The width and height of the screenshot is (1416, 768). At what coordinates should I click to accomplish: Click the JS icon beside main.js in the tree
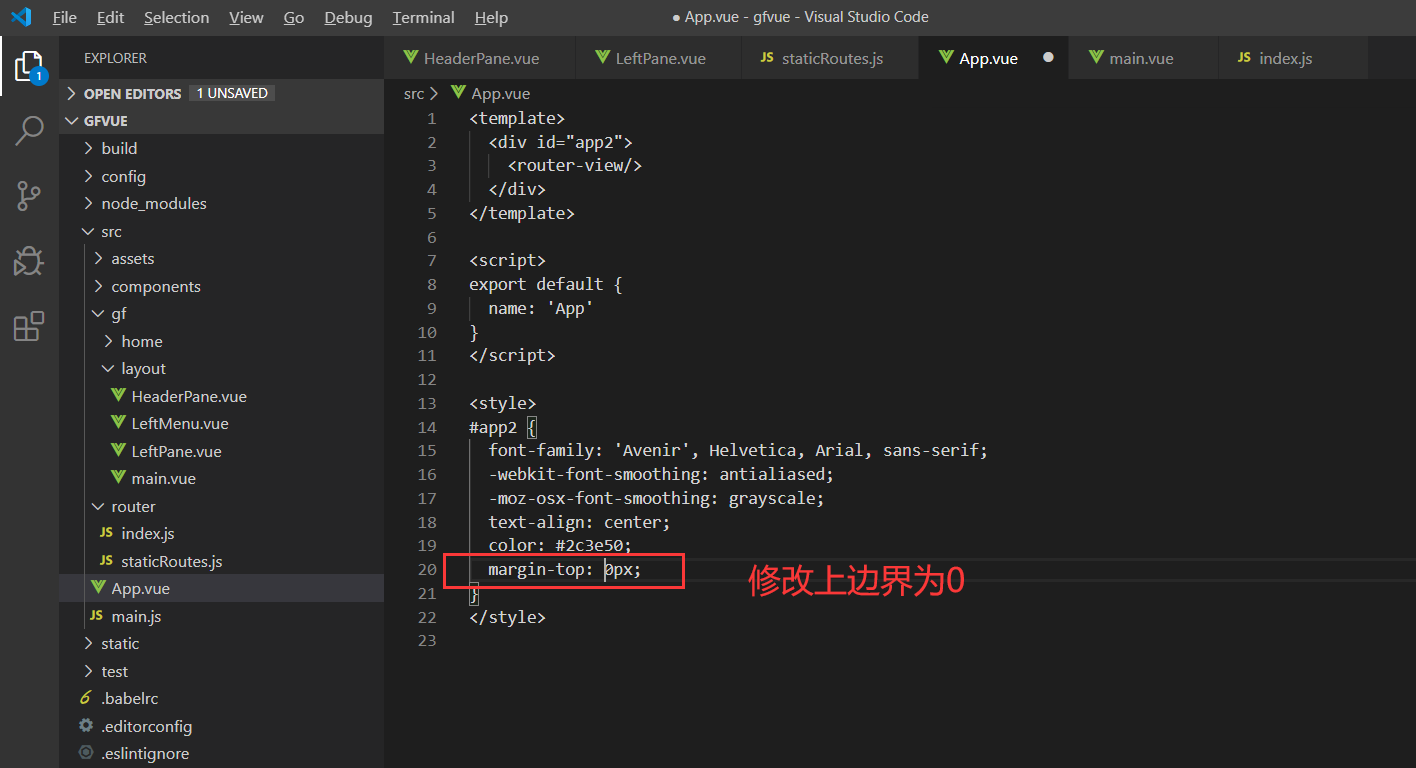[x=97, y=616]
